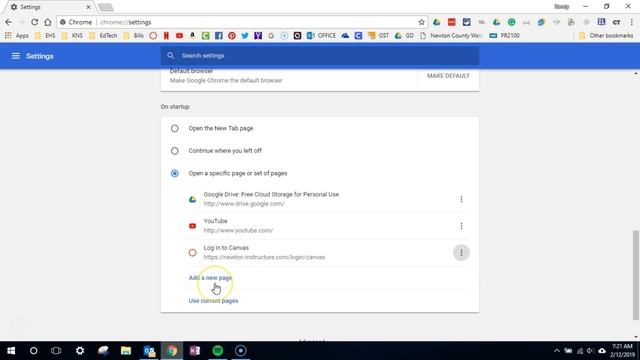Open the Settings hamburger main menu

(16, 56)
